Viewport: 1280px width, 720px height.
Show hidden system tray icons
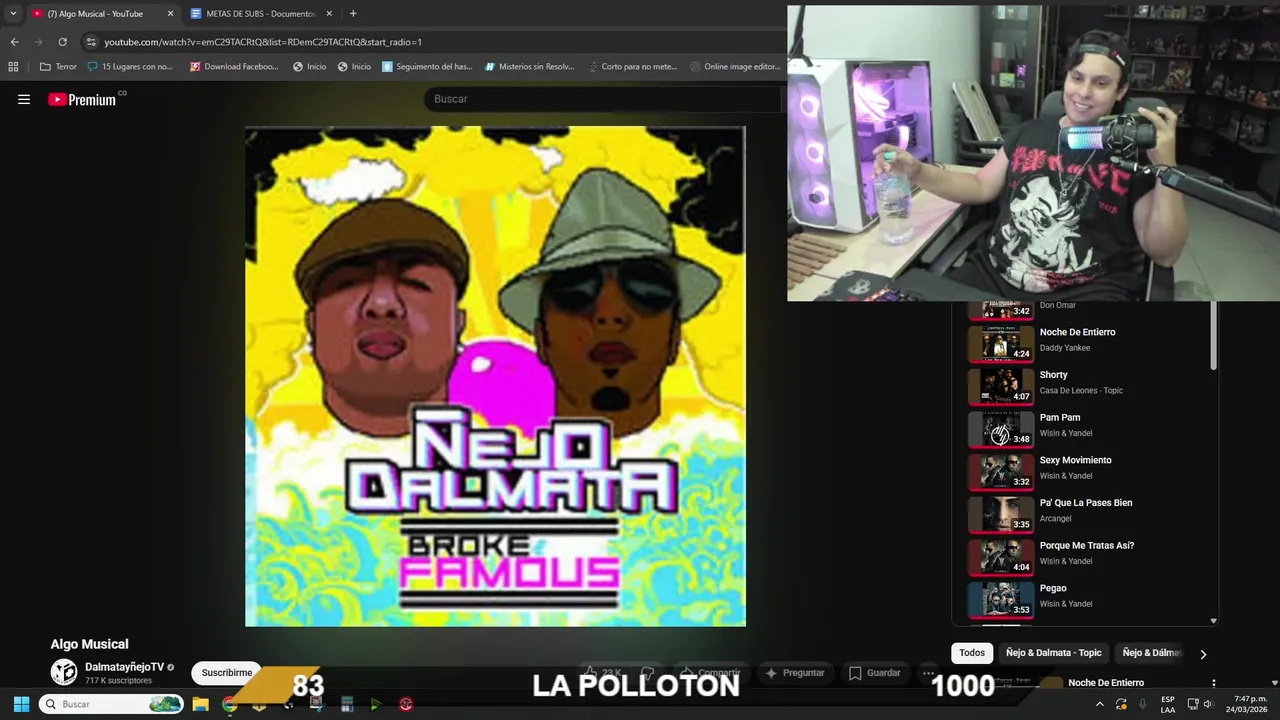(1099, 704)
